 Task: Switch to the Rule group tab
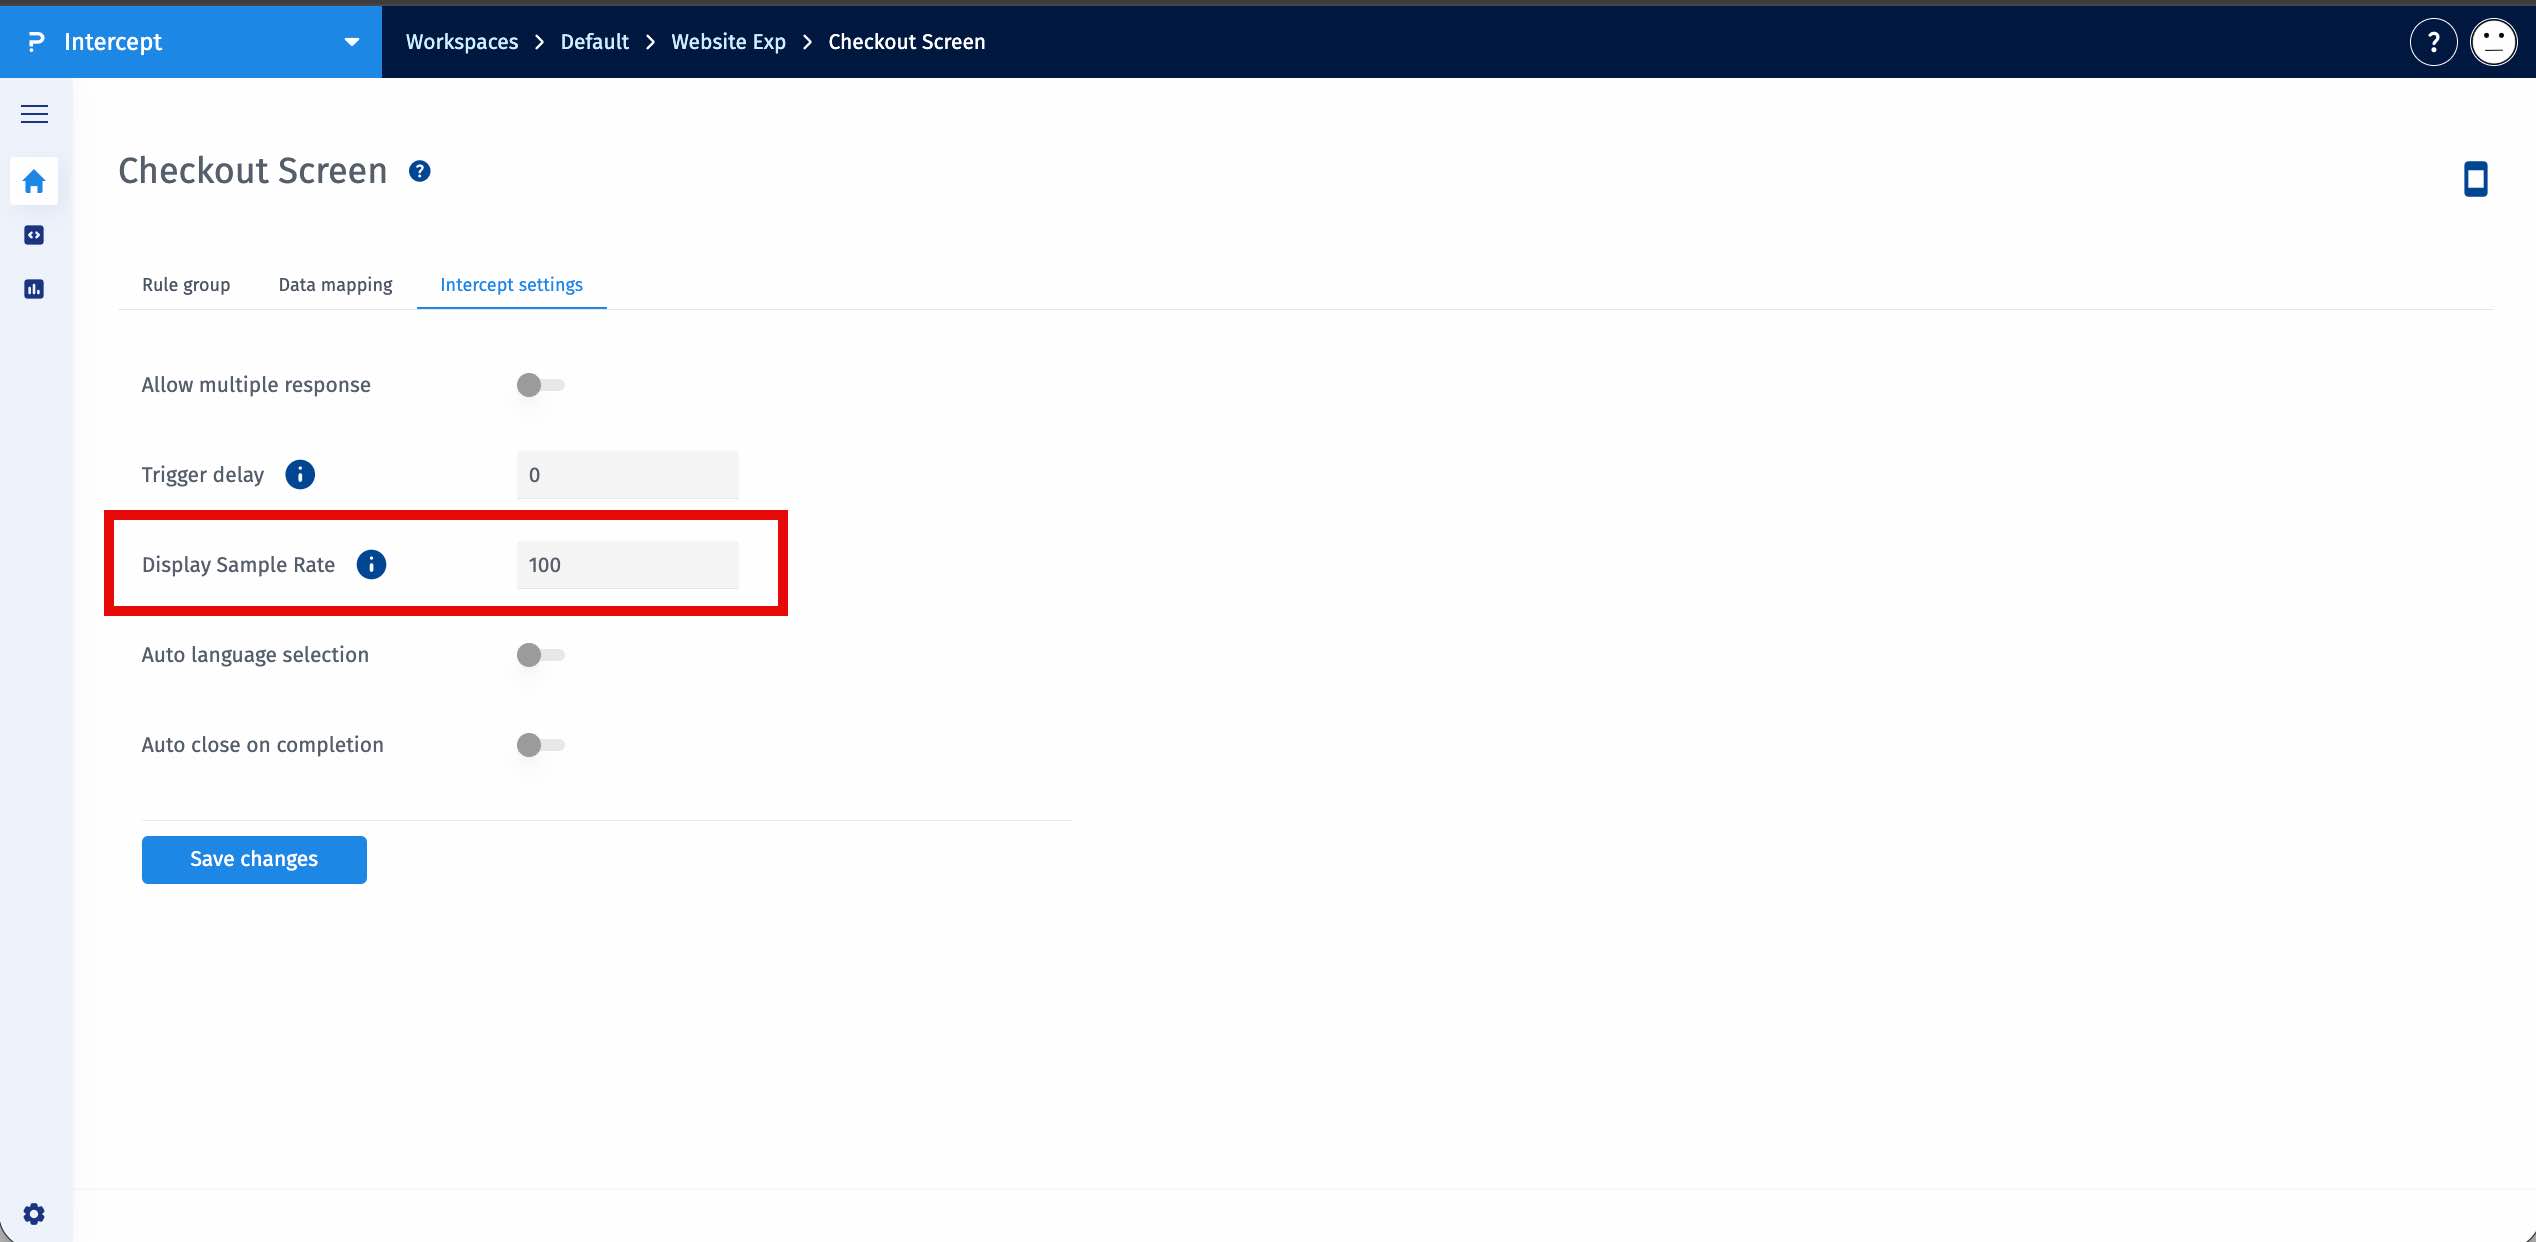(186, 284)
